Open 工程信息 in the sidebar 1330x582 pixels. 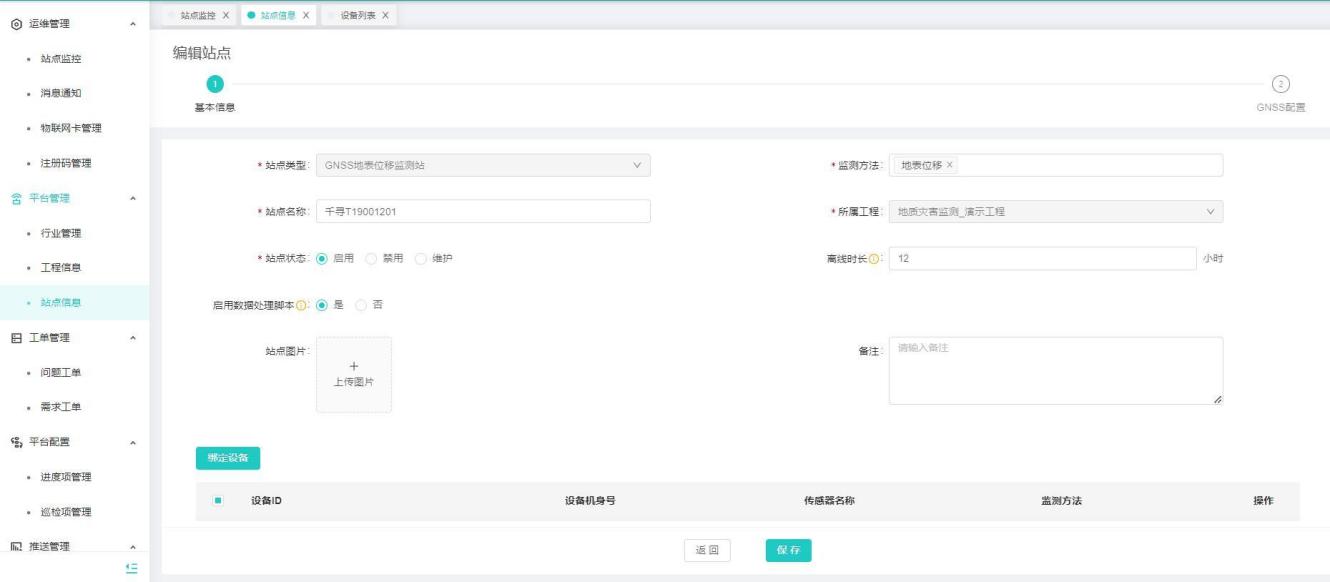(x=61, y=268)
